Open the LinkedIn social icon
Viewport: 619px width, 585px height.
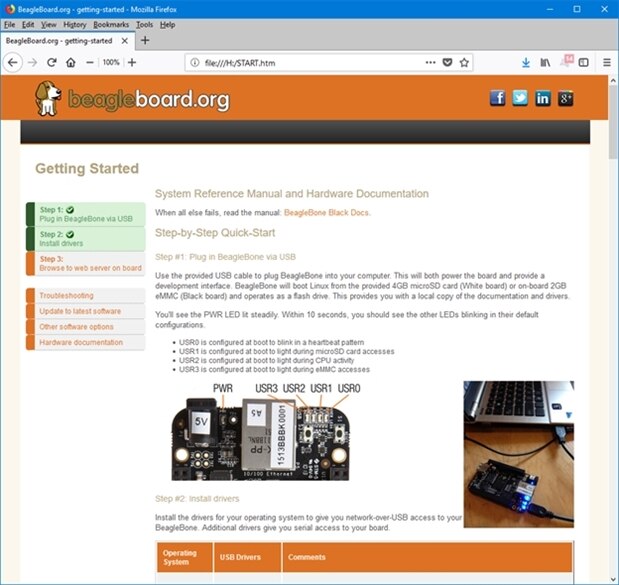[543, 98]
